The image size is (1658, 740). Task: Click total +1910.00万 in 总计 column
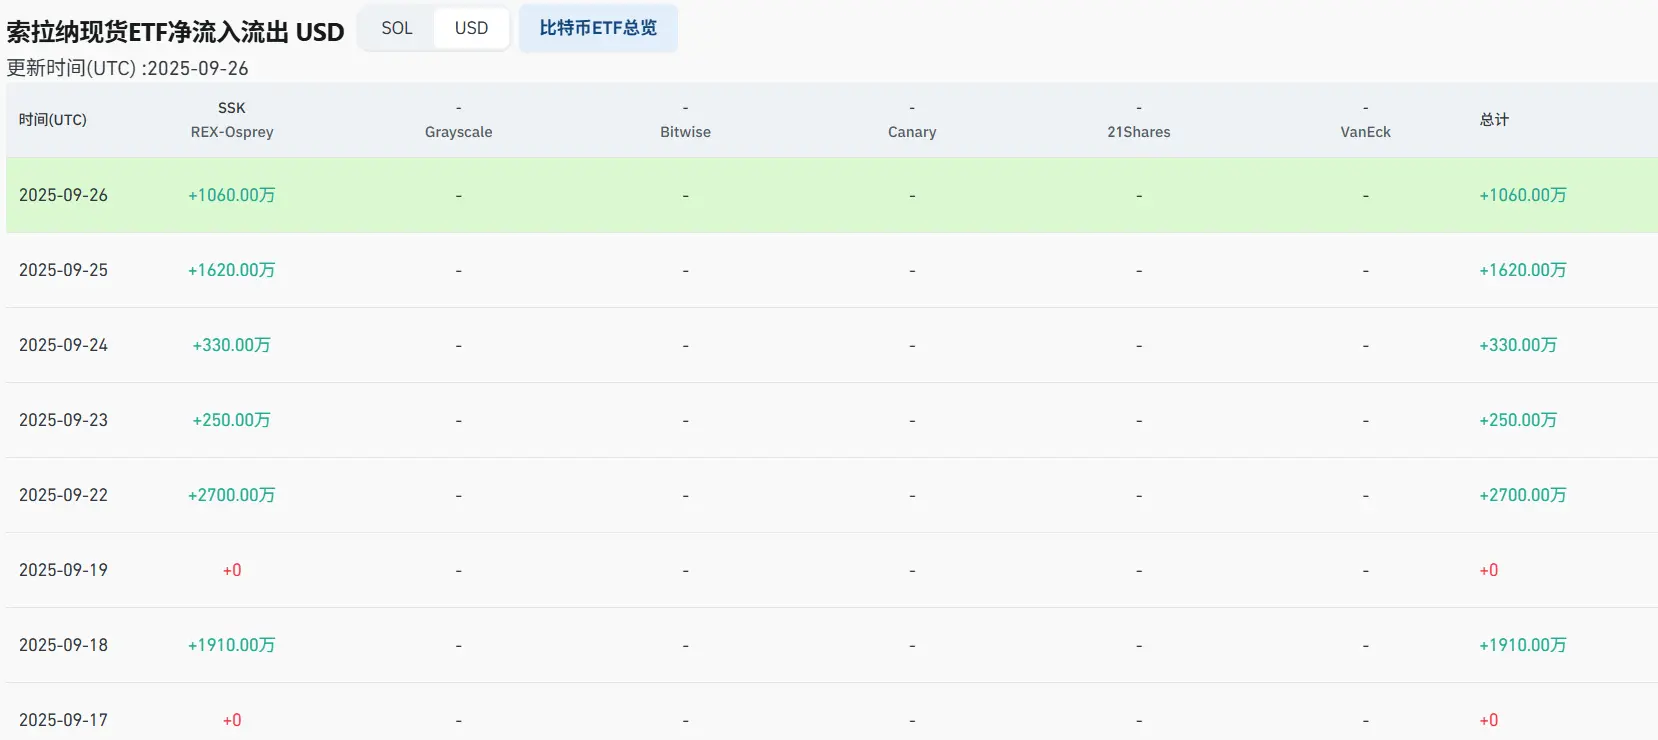(1523, 645)
